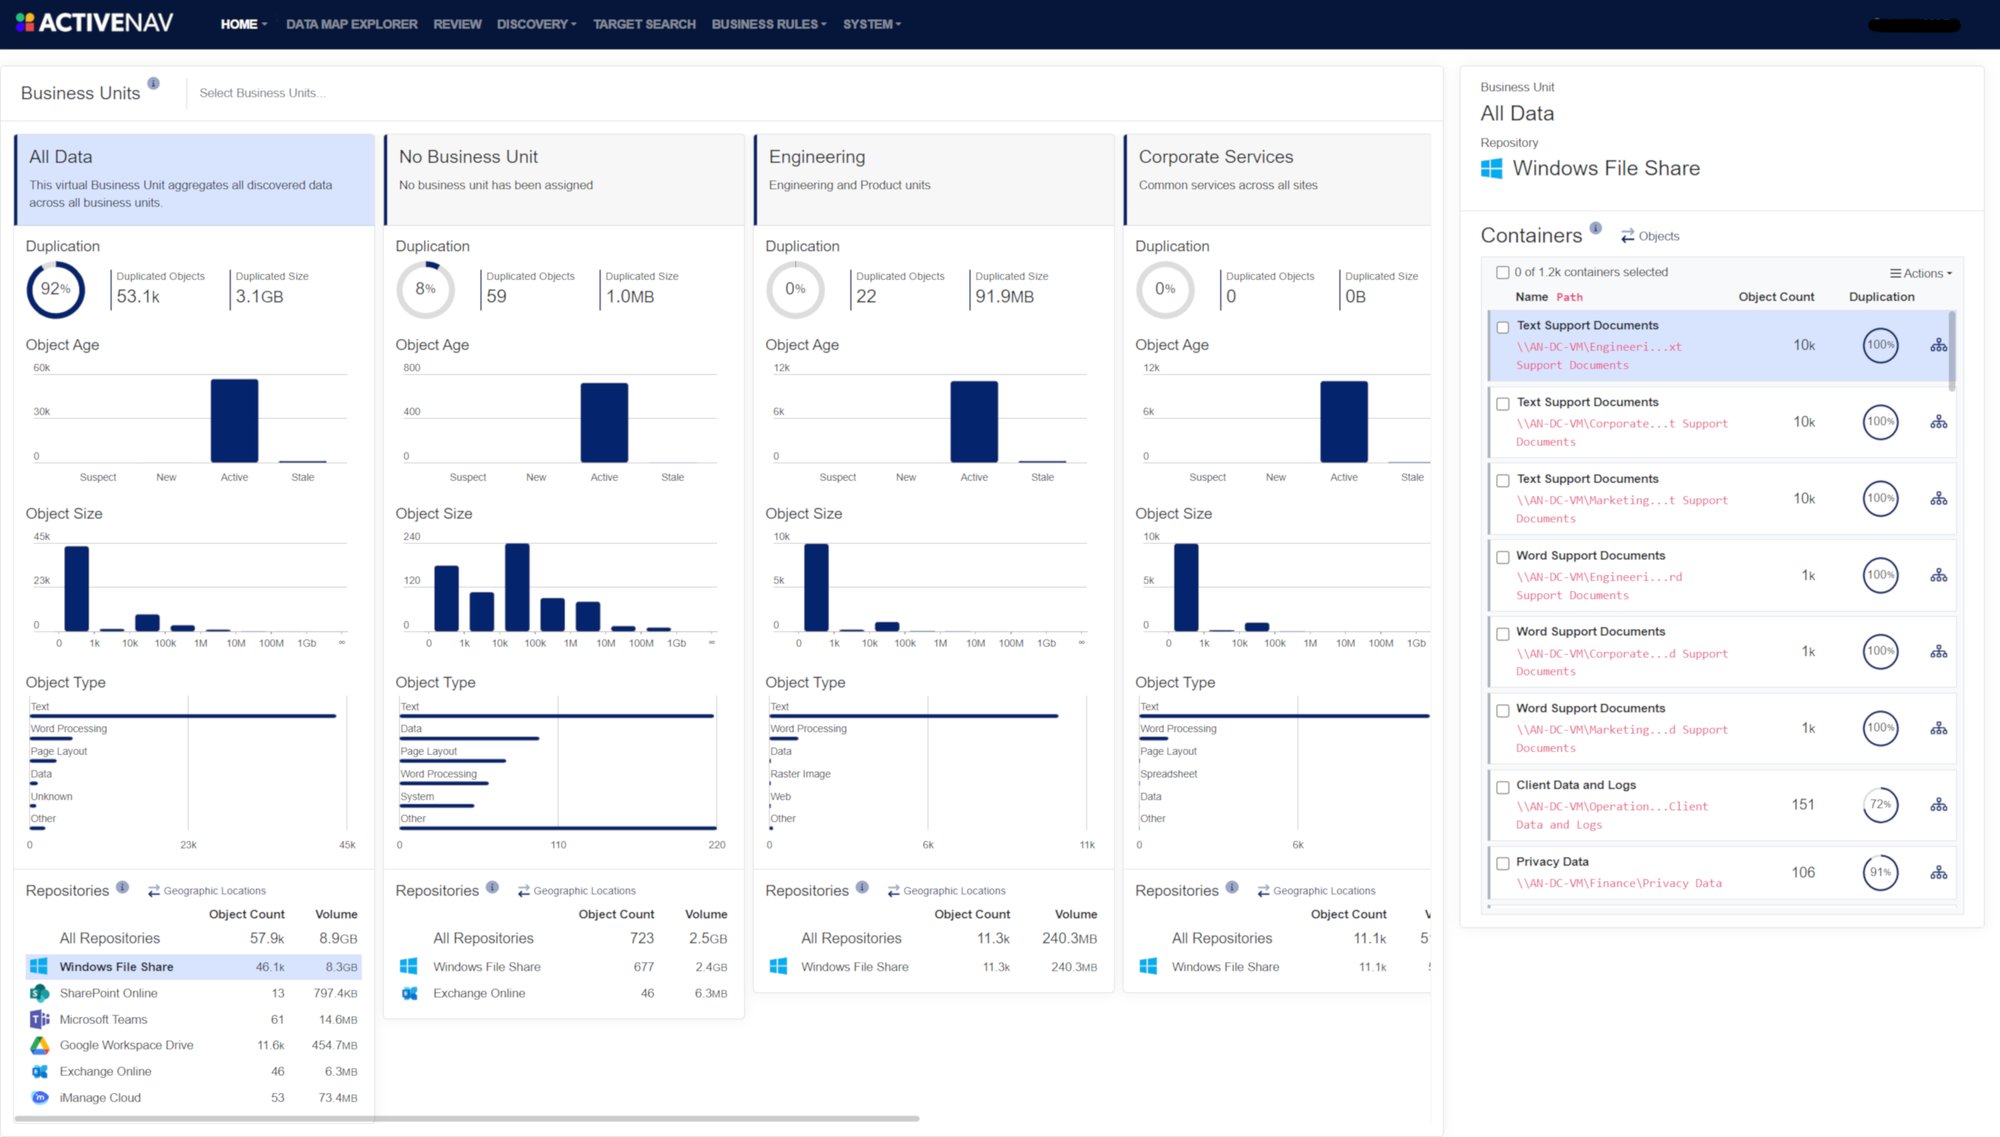Open the BUSINESS RULES dropdown

click(x=768, y=24)
